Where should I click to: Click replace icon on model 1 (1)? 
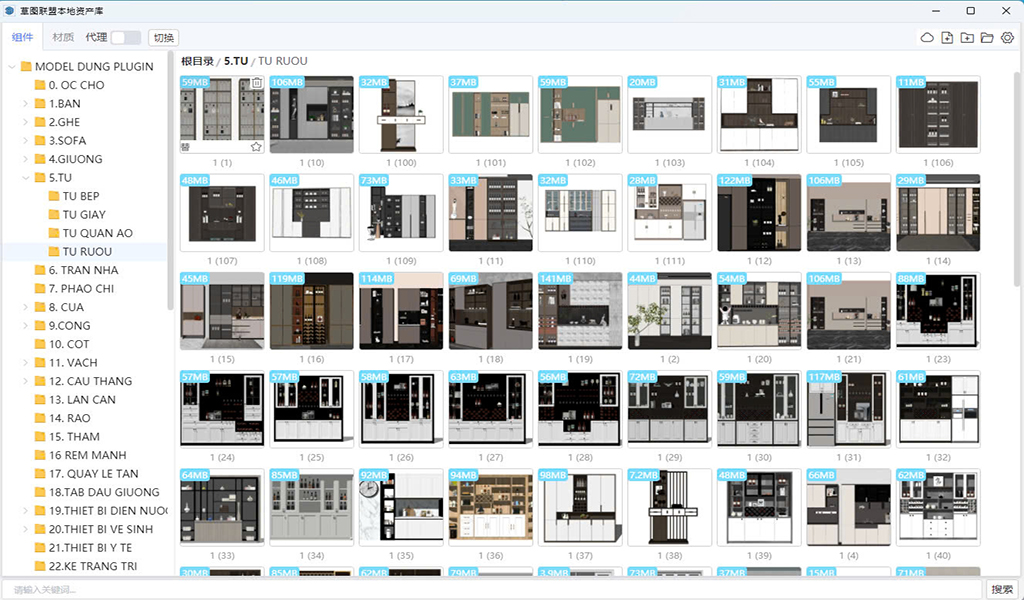click(186, 146)
